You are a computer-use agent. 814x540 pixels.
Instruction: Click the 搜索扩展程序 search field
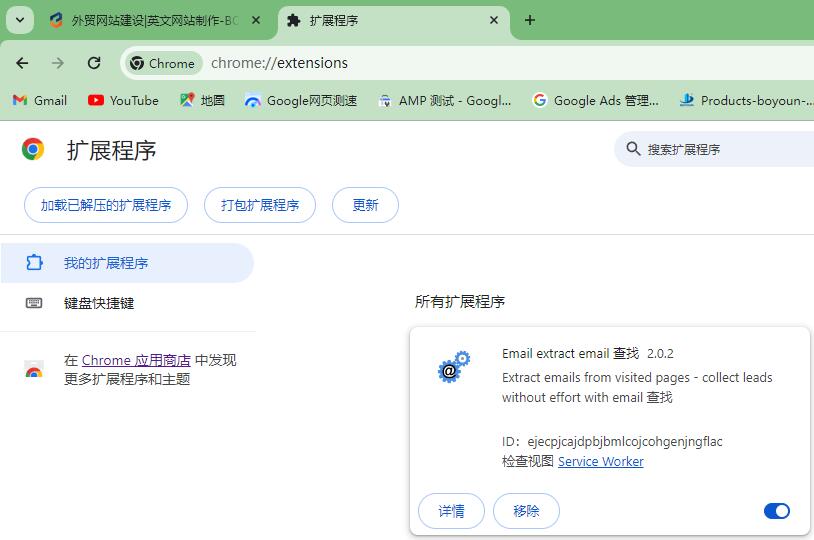pyautogui.click(x=720, y=149)
